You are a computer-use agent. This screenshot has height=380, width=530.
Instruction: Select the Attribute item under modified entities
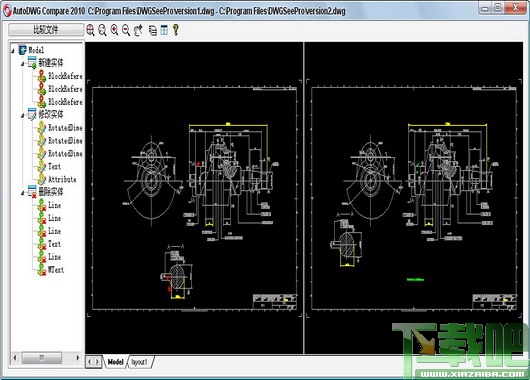coord(62,179)
